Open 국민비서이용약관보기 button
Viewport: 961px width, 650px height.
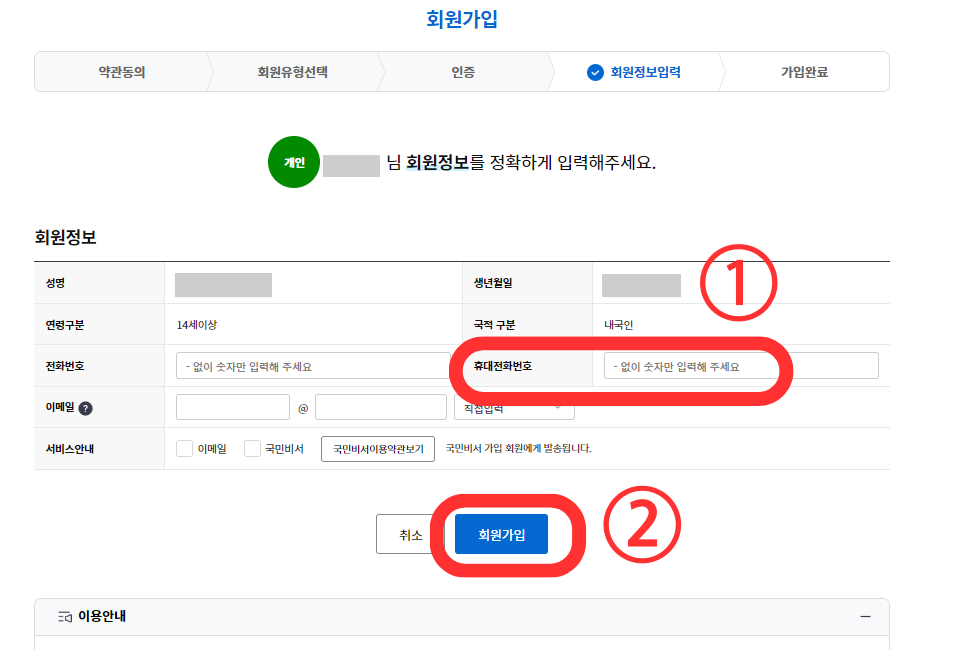(378, 449)
